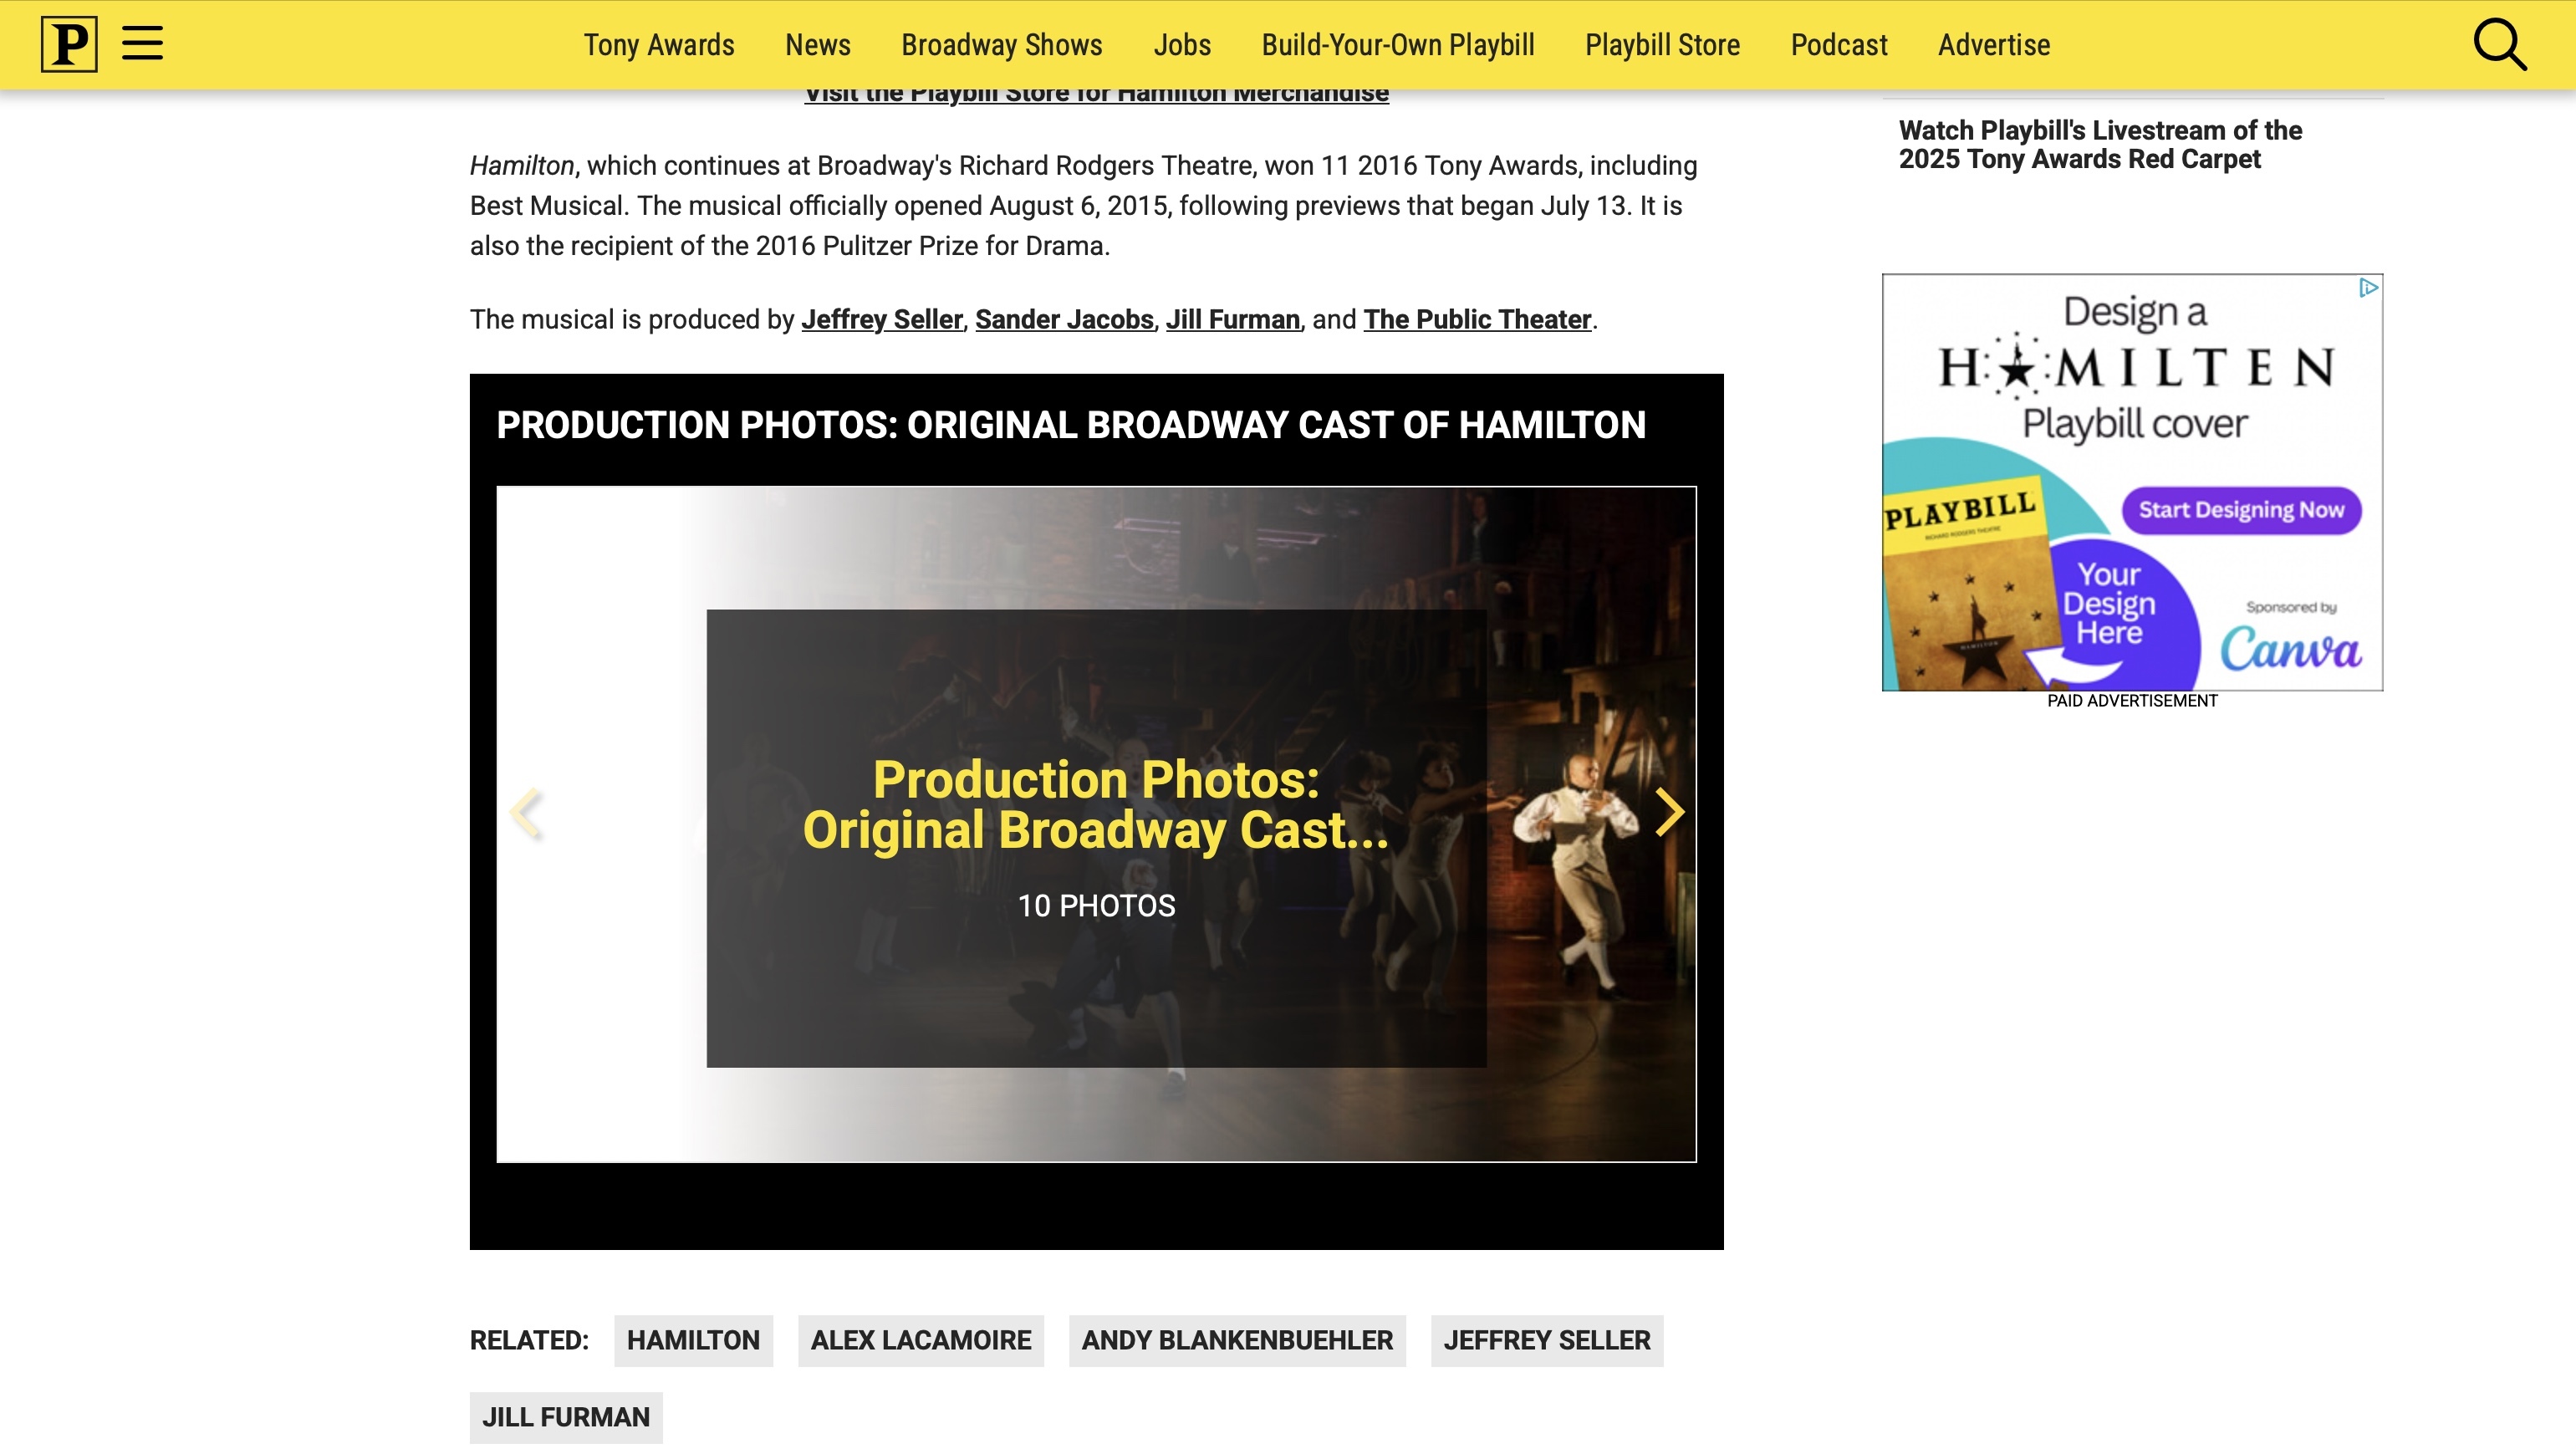Open the Podcast menu item
Image resolution: width=2576 pixels, height=1449 pixels.
1838,45
